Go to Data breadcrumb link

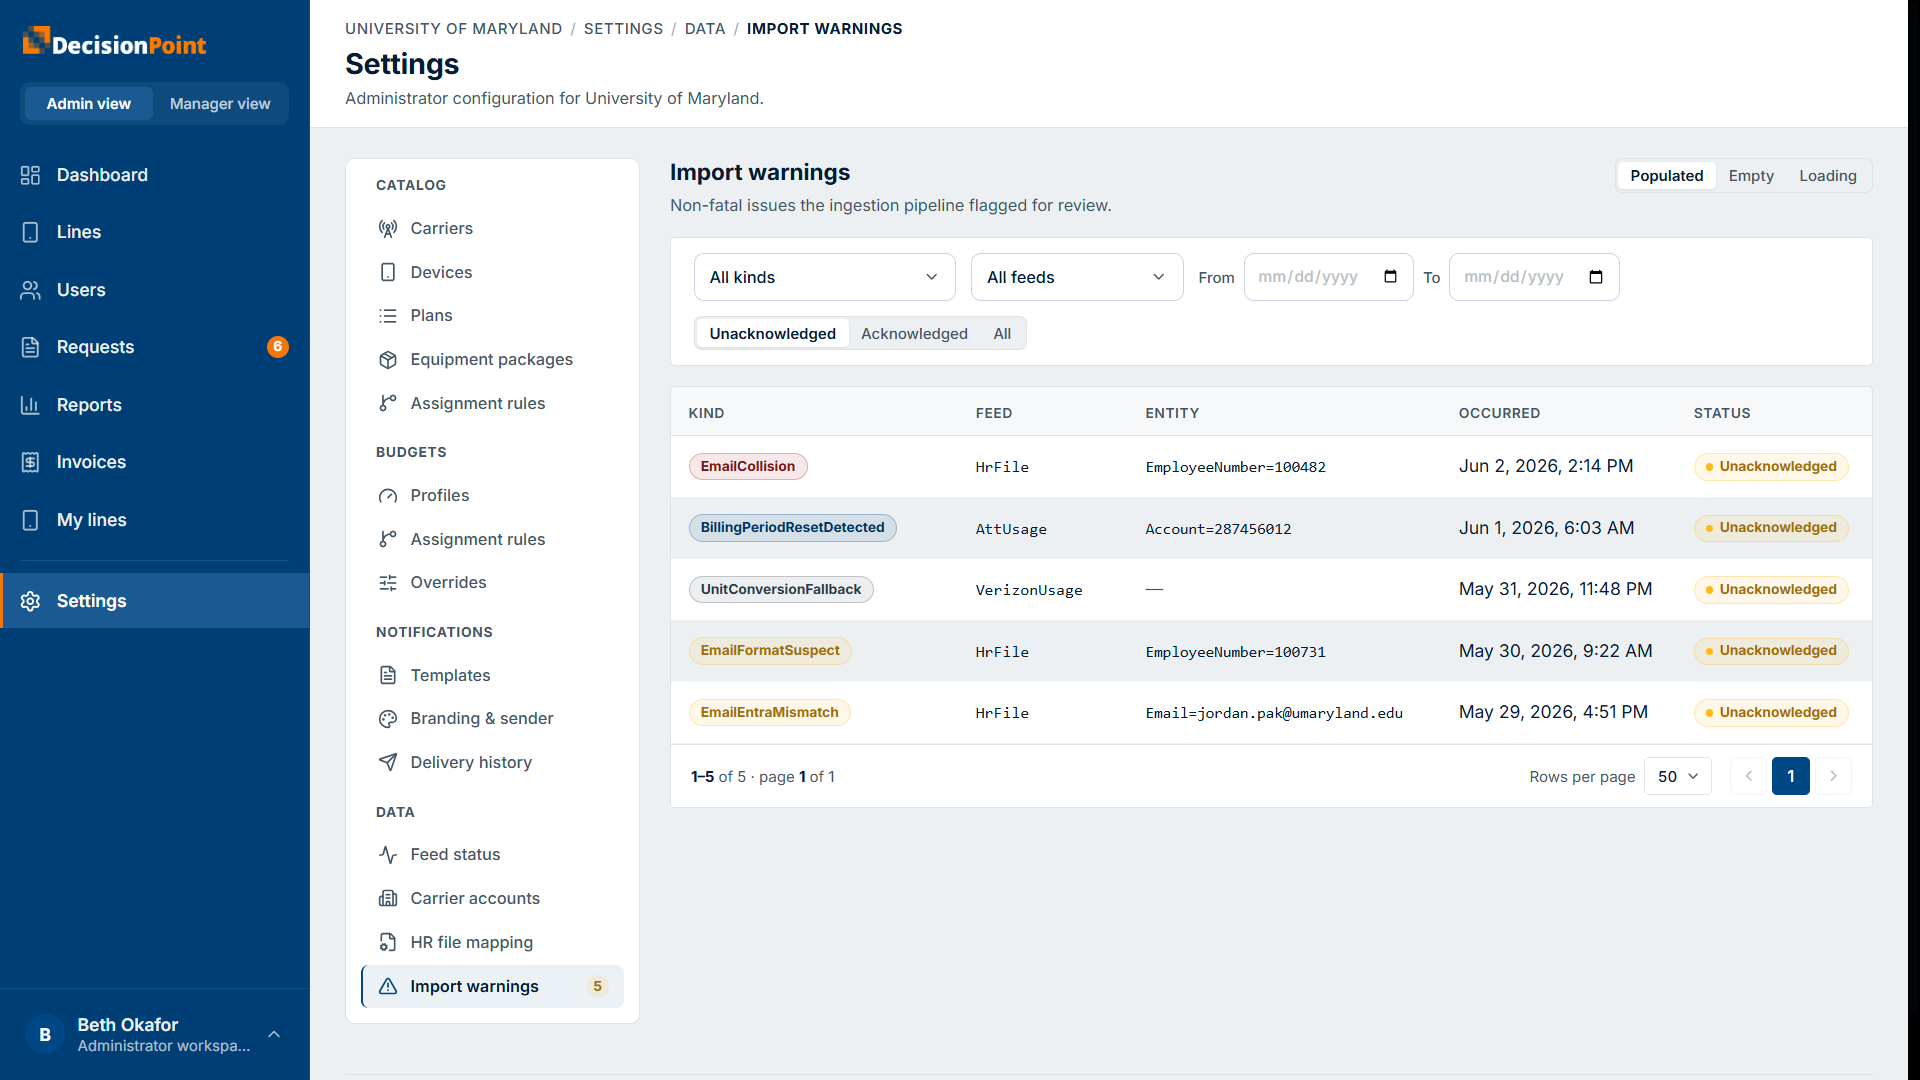pos(705,29)
